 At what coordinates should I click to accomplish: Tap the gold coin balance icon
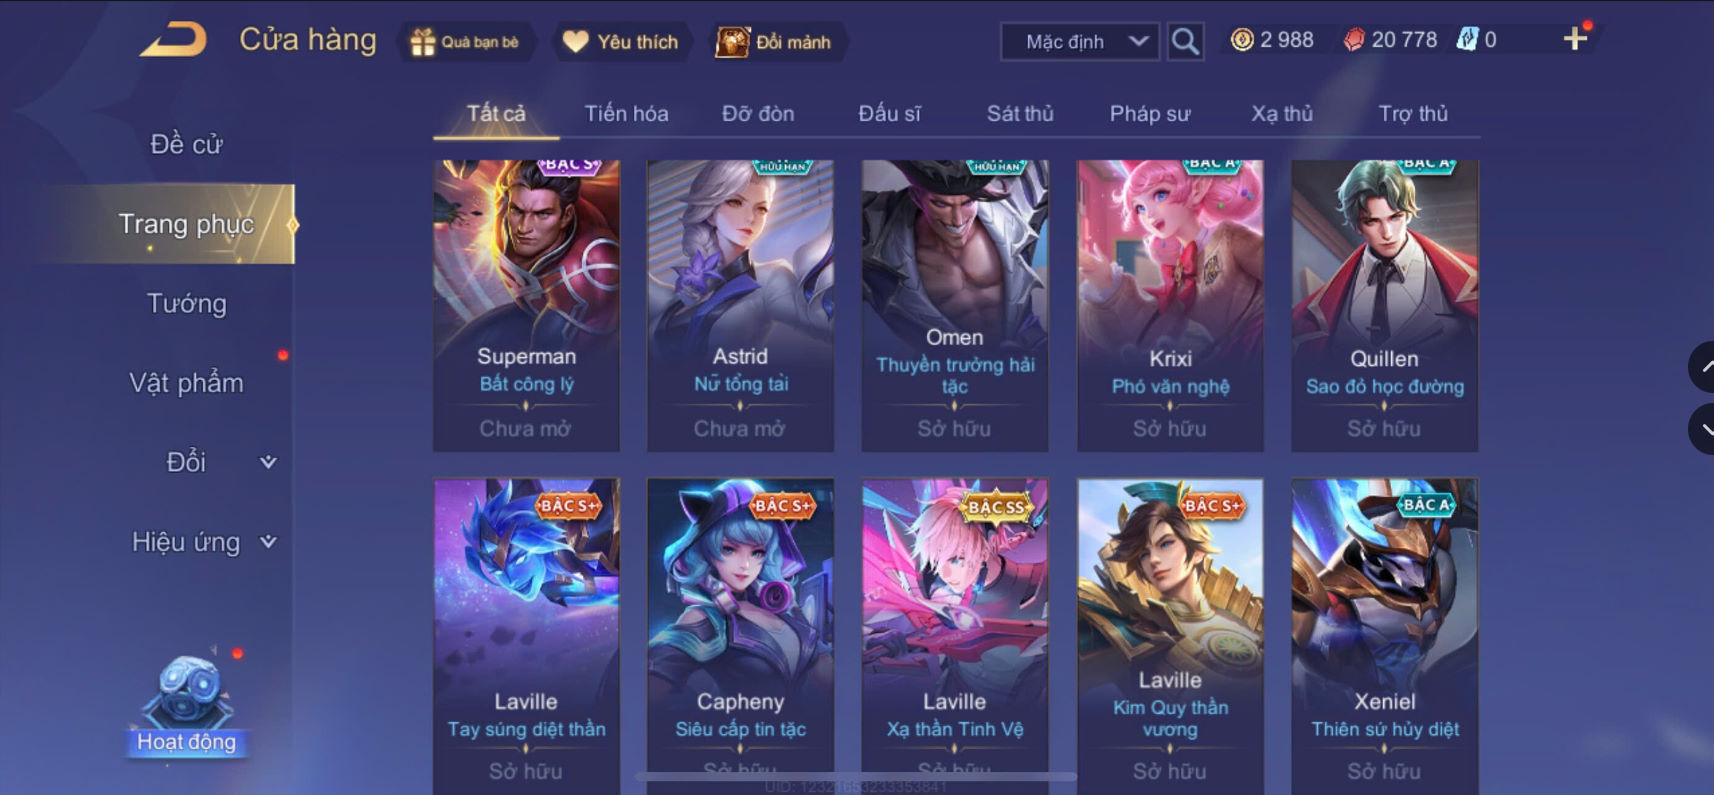(1242, 40)
